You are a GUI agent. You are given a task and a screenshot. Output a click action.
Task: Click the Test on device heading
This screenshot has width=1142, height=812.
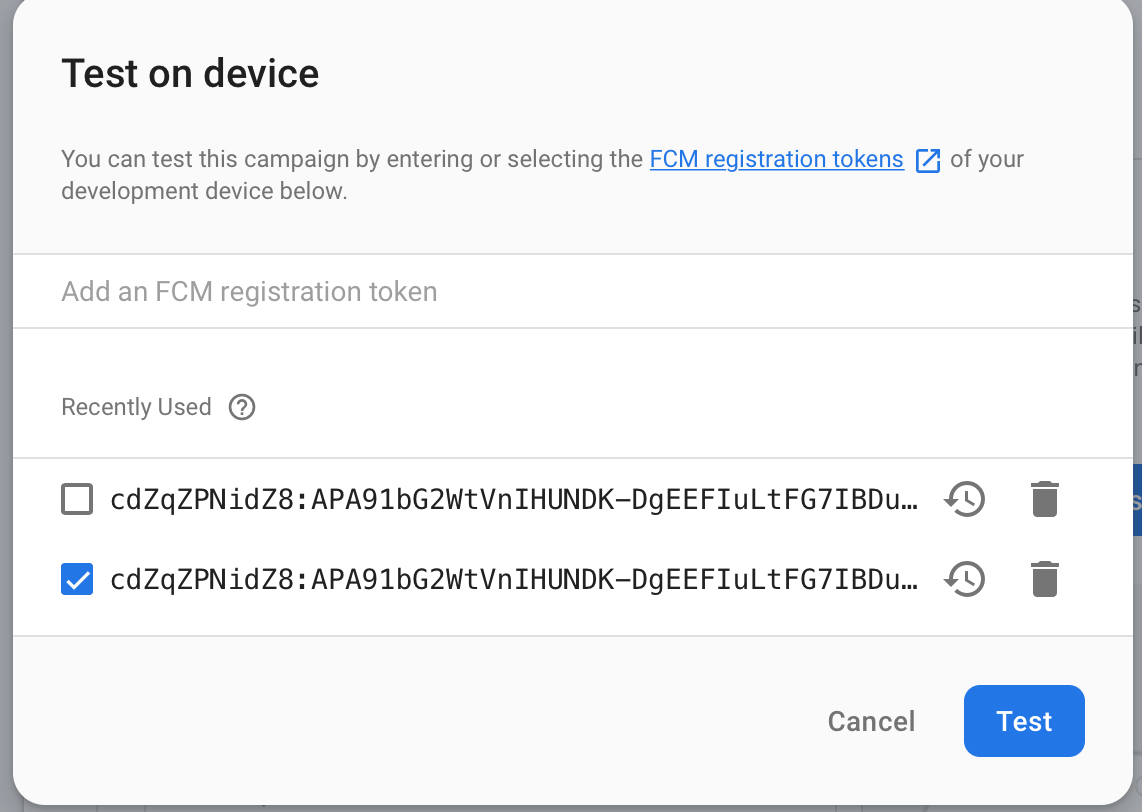190,74
